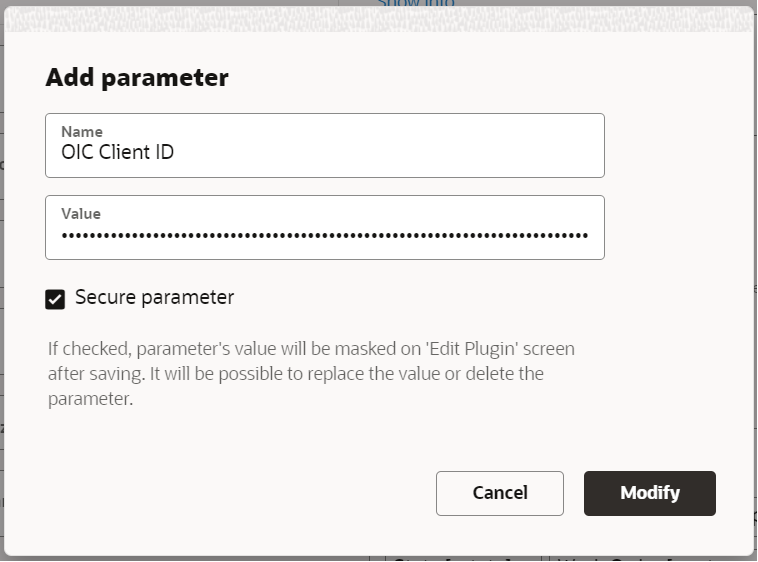This screenshot has height=562, width=758.
Task: Click the word 'Secure' beside the checkbox
Action: pos(105,297)
